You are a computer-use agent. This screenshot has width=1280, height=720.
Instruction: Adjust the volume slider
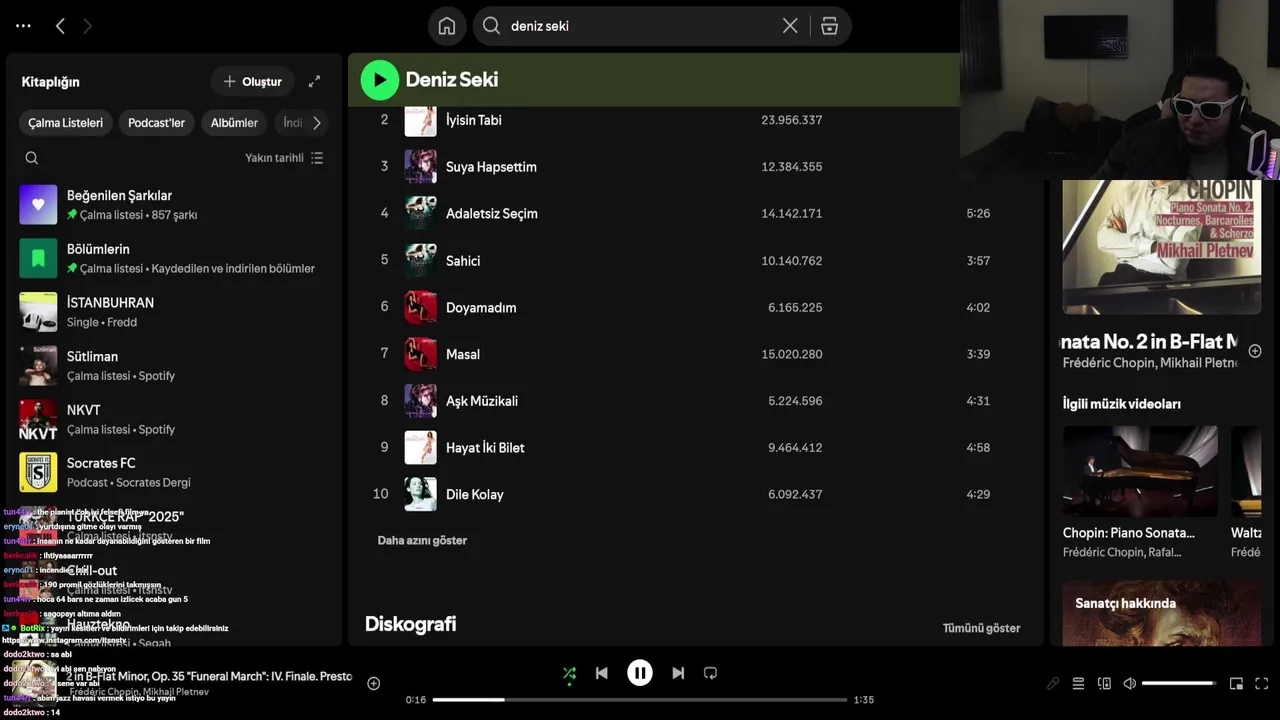tap(1179, 684)
